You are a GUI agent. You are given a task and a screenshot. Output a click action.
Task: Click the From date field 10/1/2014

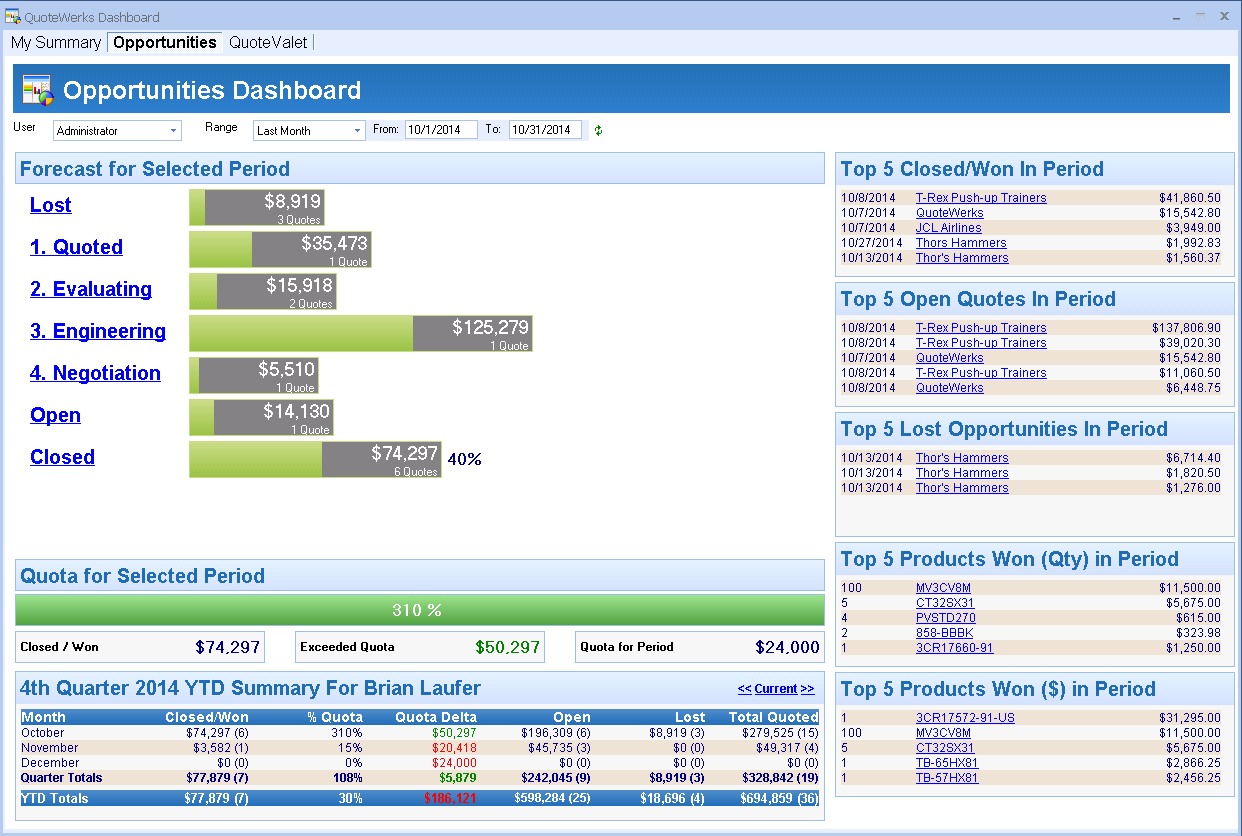[440, 130]
